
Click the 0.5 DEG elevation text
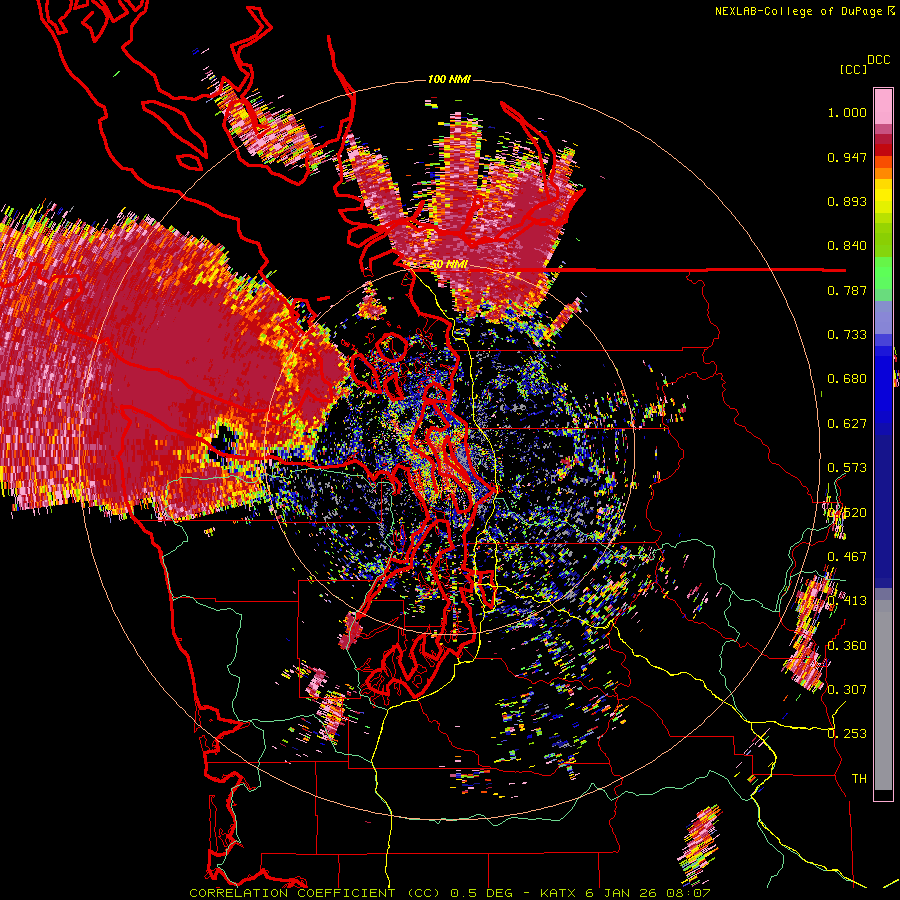484,893
